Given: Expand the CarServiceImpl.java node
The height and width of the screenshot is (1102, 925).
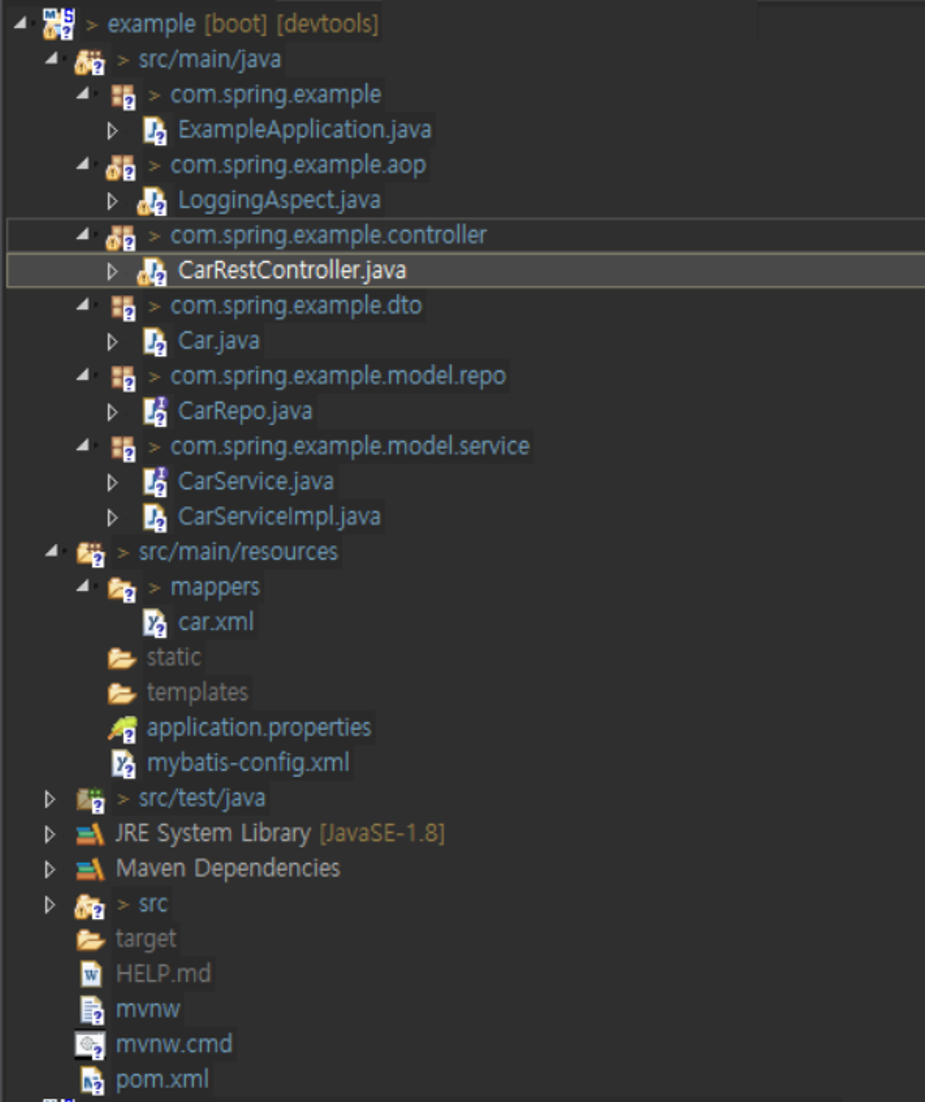Looking at the screenshot, I should (112, 518).
